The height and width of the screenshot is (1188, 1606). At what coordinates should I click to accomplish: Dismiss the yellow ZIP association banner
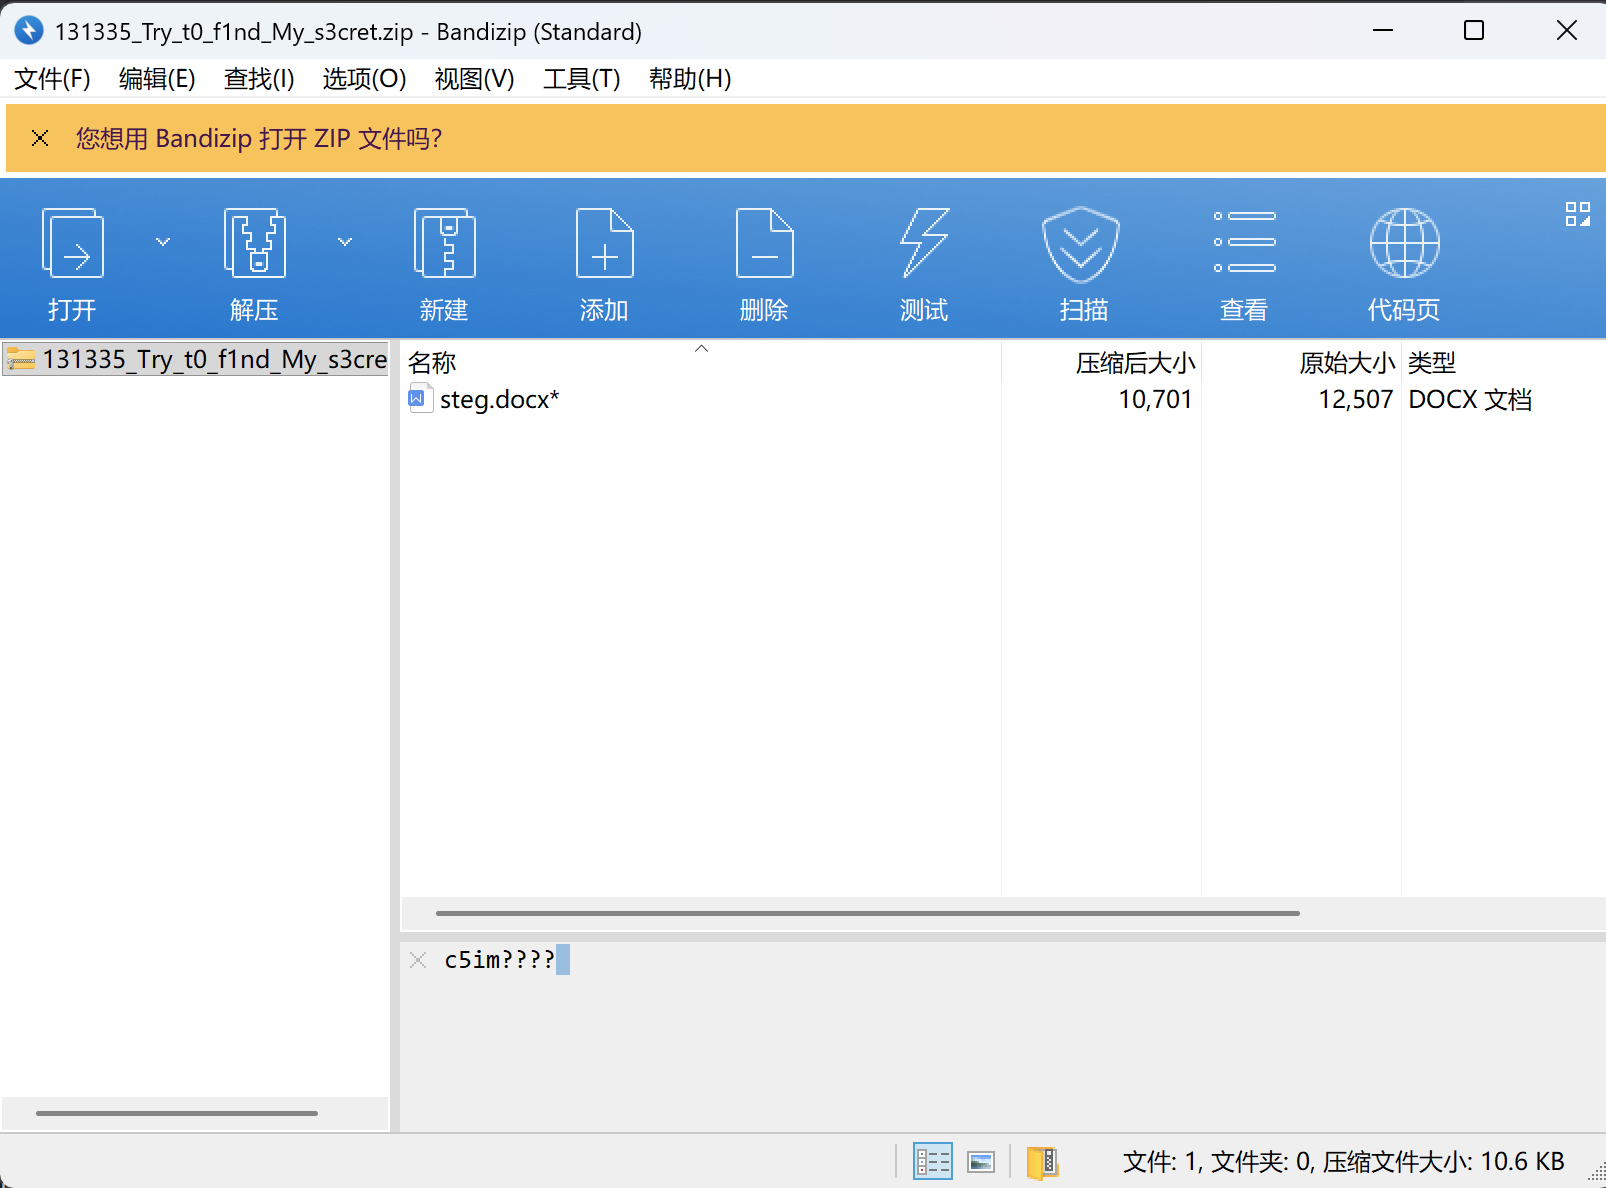tap(40, 138)
